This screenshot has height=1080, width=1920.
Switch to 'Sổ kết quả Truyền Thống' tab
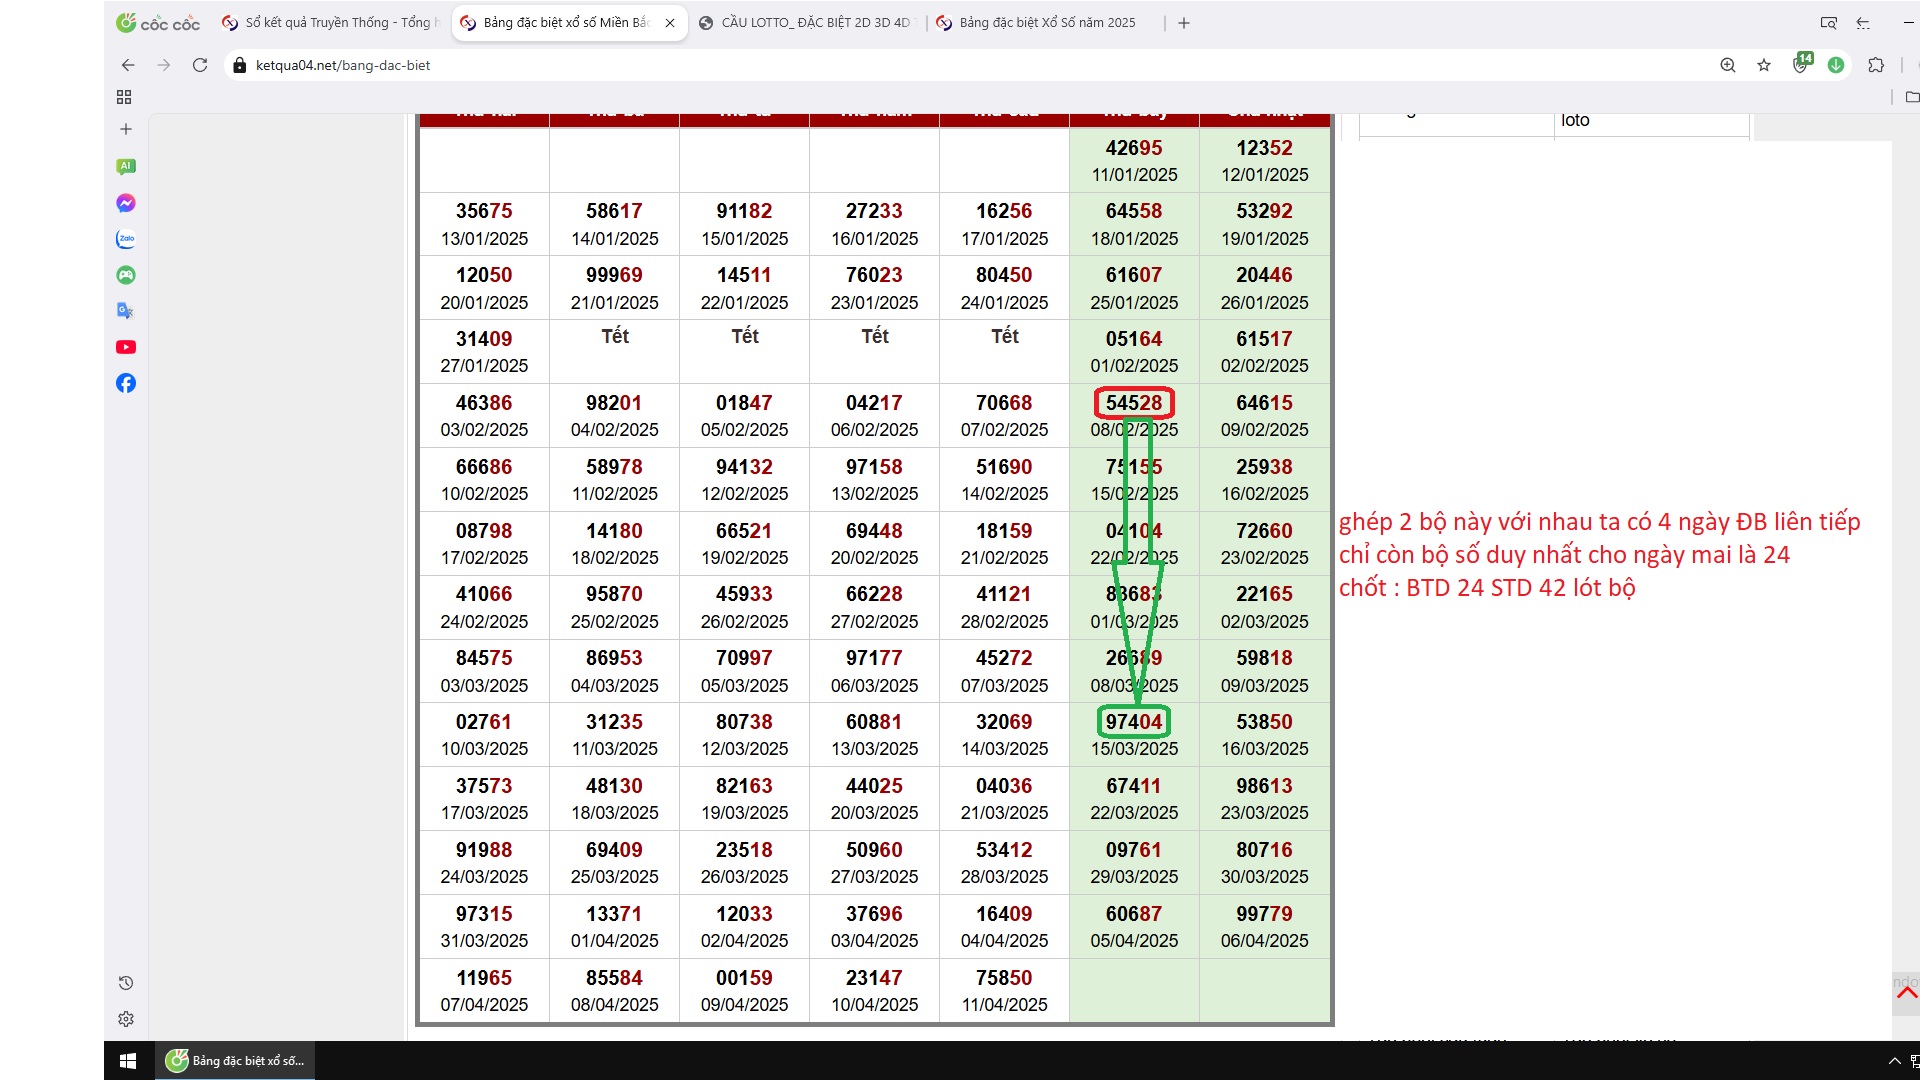click(331, 23)
